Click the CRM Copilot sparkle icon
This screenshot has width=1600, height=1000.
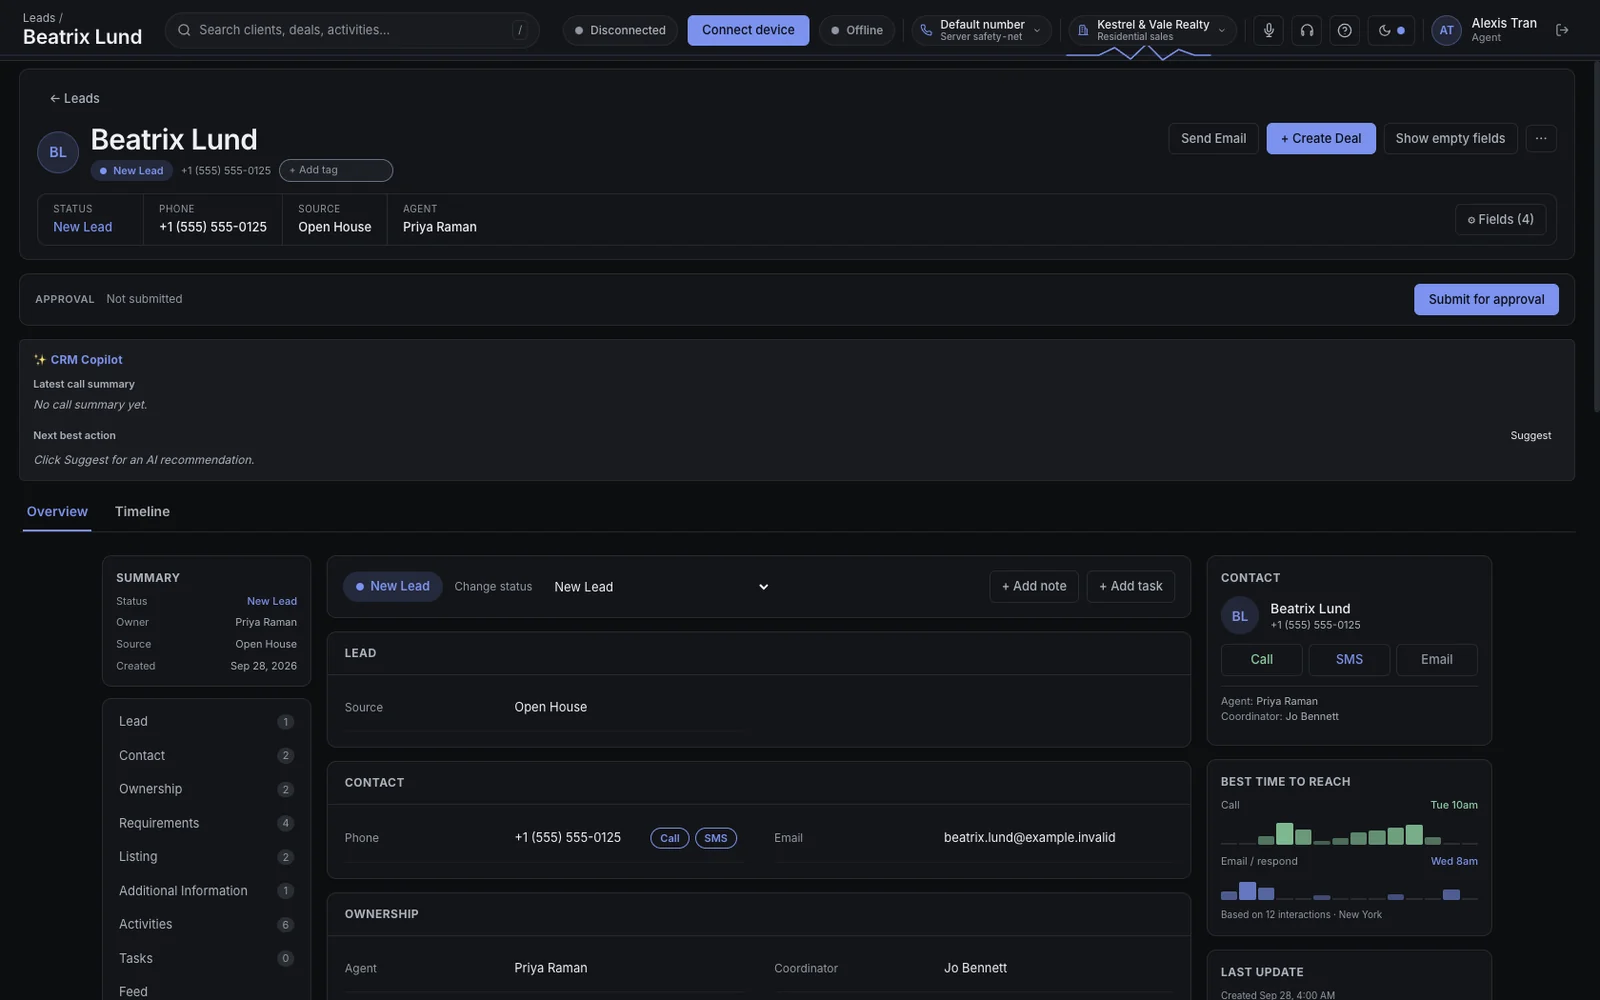(x=40, y=360)
